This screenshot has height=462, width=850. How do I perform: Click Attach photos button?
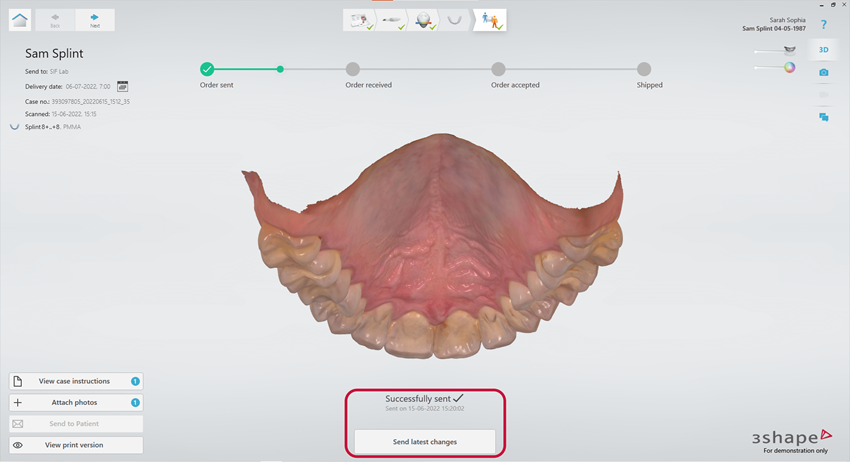tap(76, 402)
